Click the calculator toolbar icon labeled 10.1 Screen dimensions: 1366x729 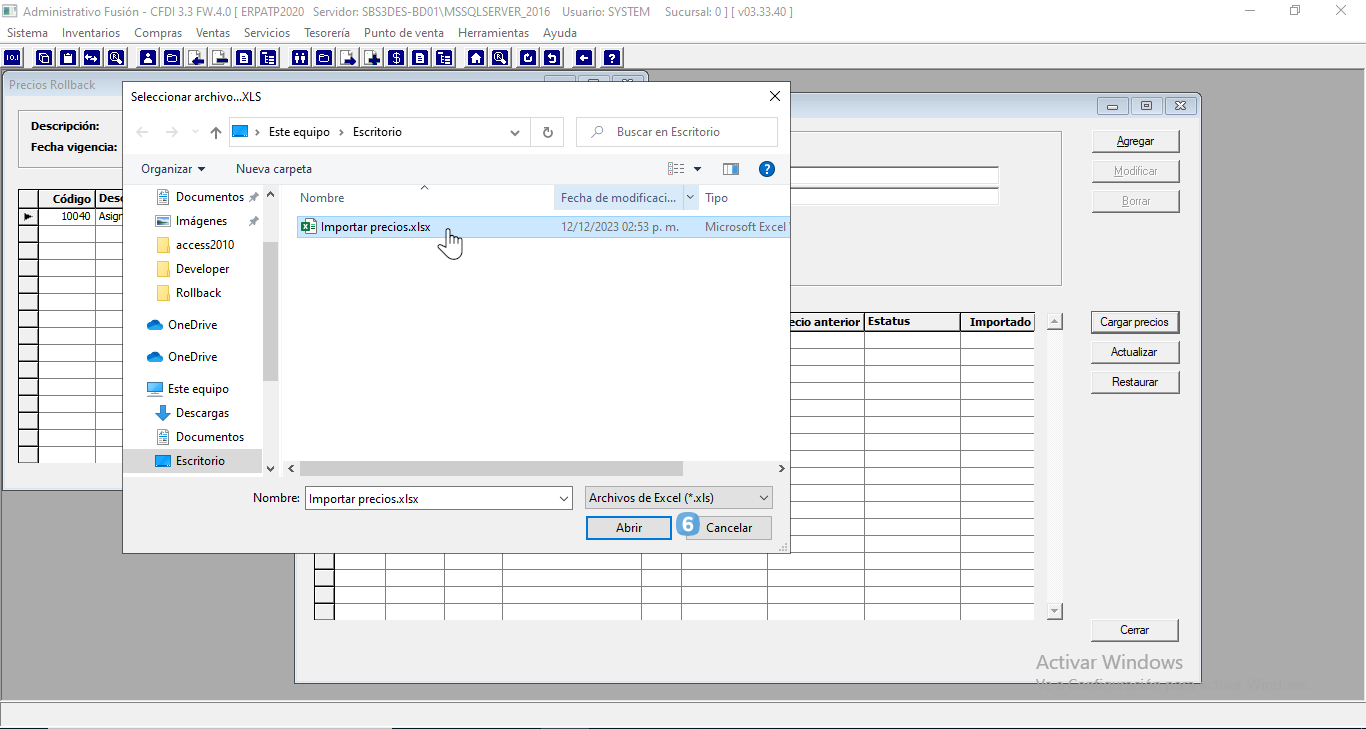click(13, 58)
